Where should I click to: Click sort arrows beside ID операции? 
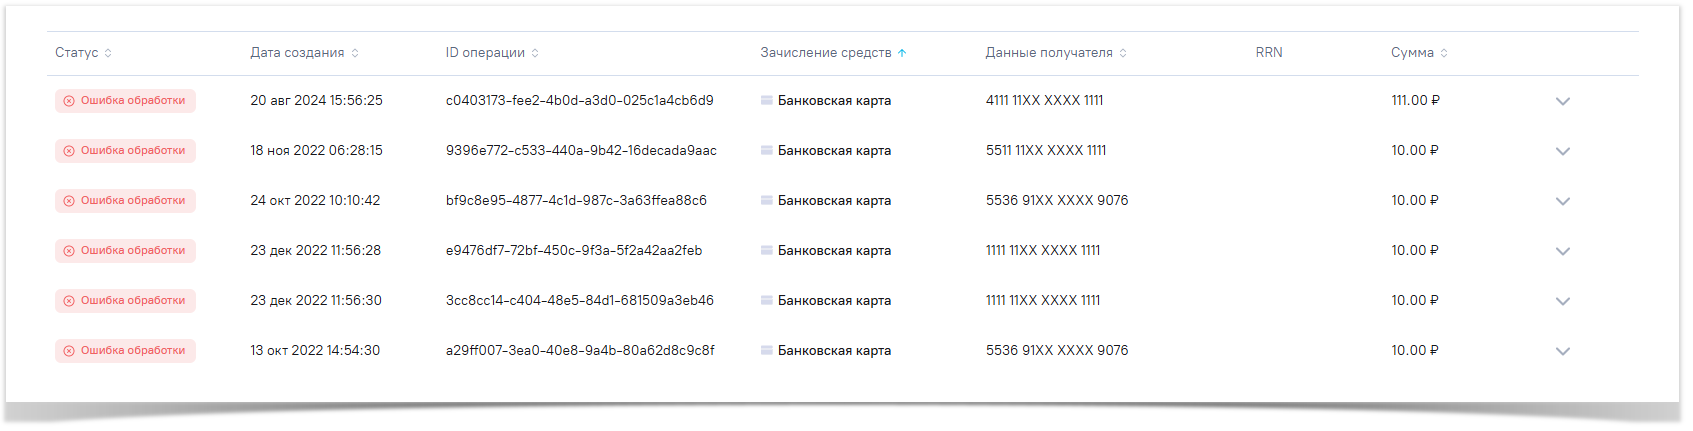[535, 53]
